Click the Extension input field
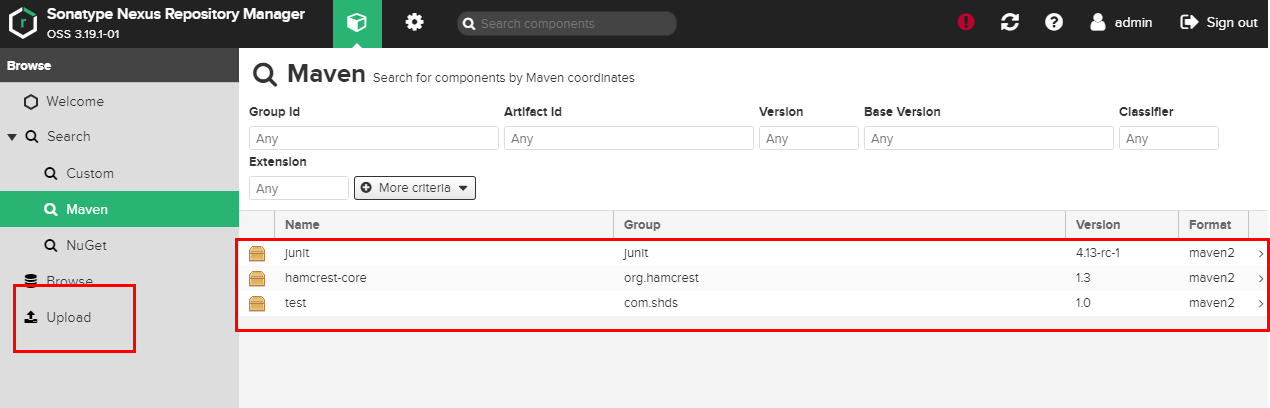 299,188
